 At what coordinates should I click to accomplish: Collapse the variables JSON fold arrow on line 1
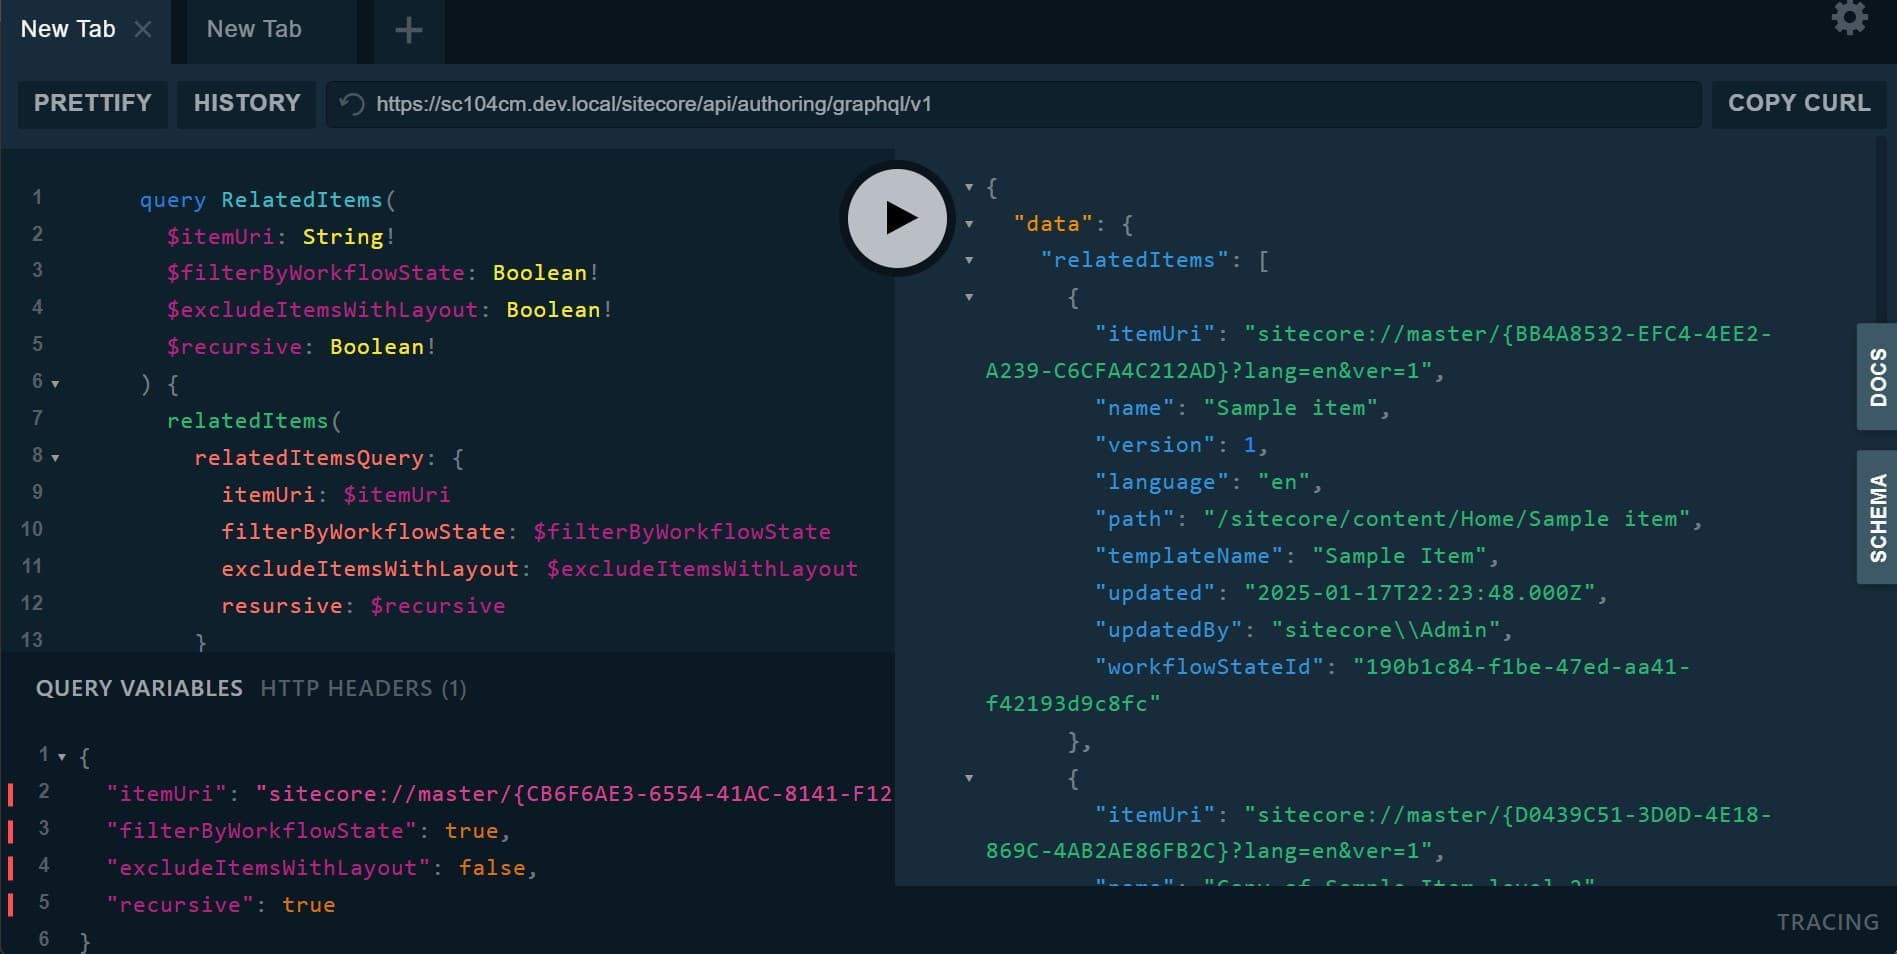(x=62, y=757)
